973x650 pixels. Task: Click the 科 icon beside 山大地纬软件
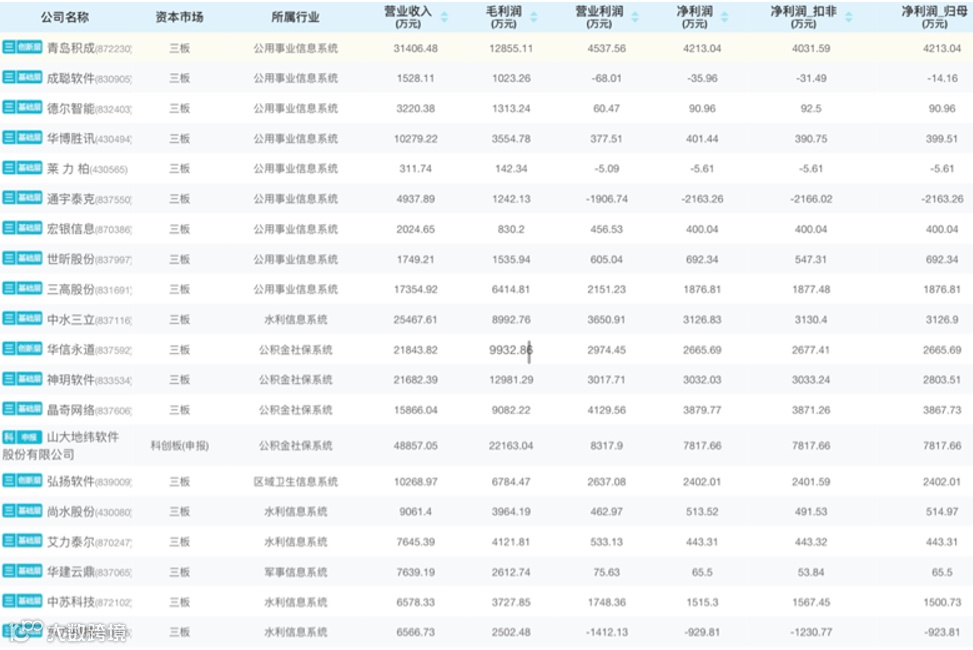[x=9, y=437]
